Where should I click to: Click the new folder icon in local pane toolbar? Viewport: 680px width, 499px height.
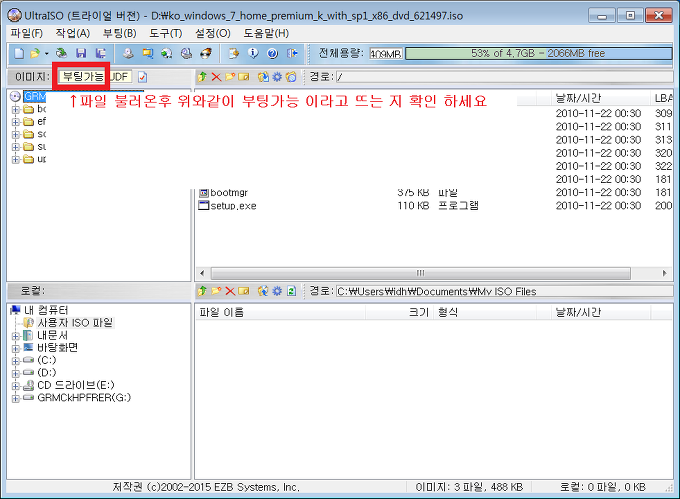[216, 291]
